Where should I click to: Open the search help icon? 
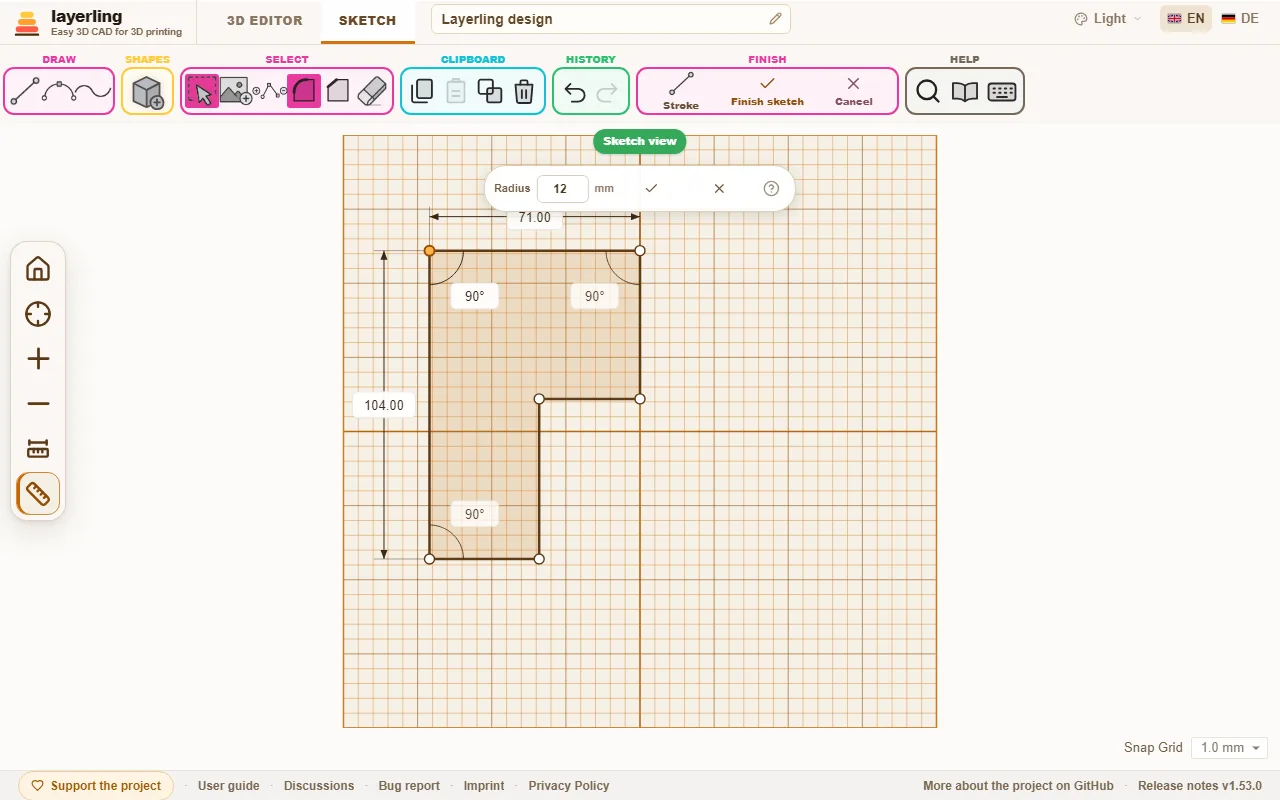point(928,92)
